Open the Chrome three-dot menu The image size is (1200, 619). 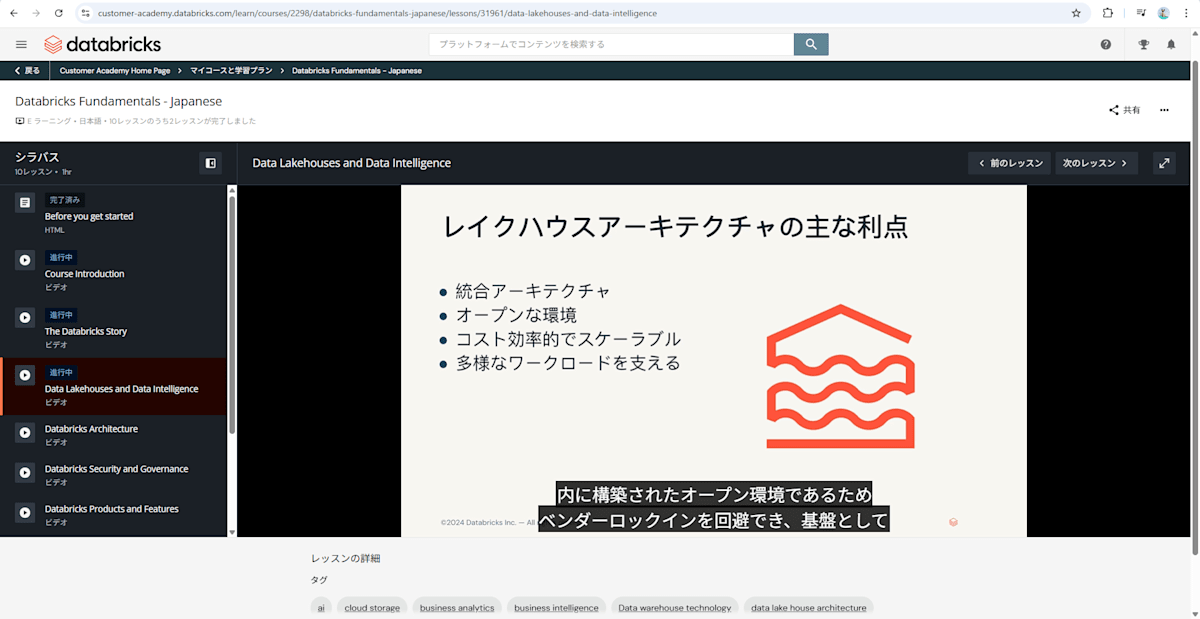tap(1186, 13)
